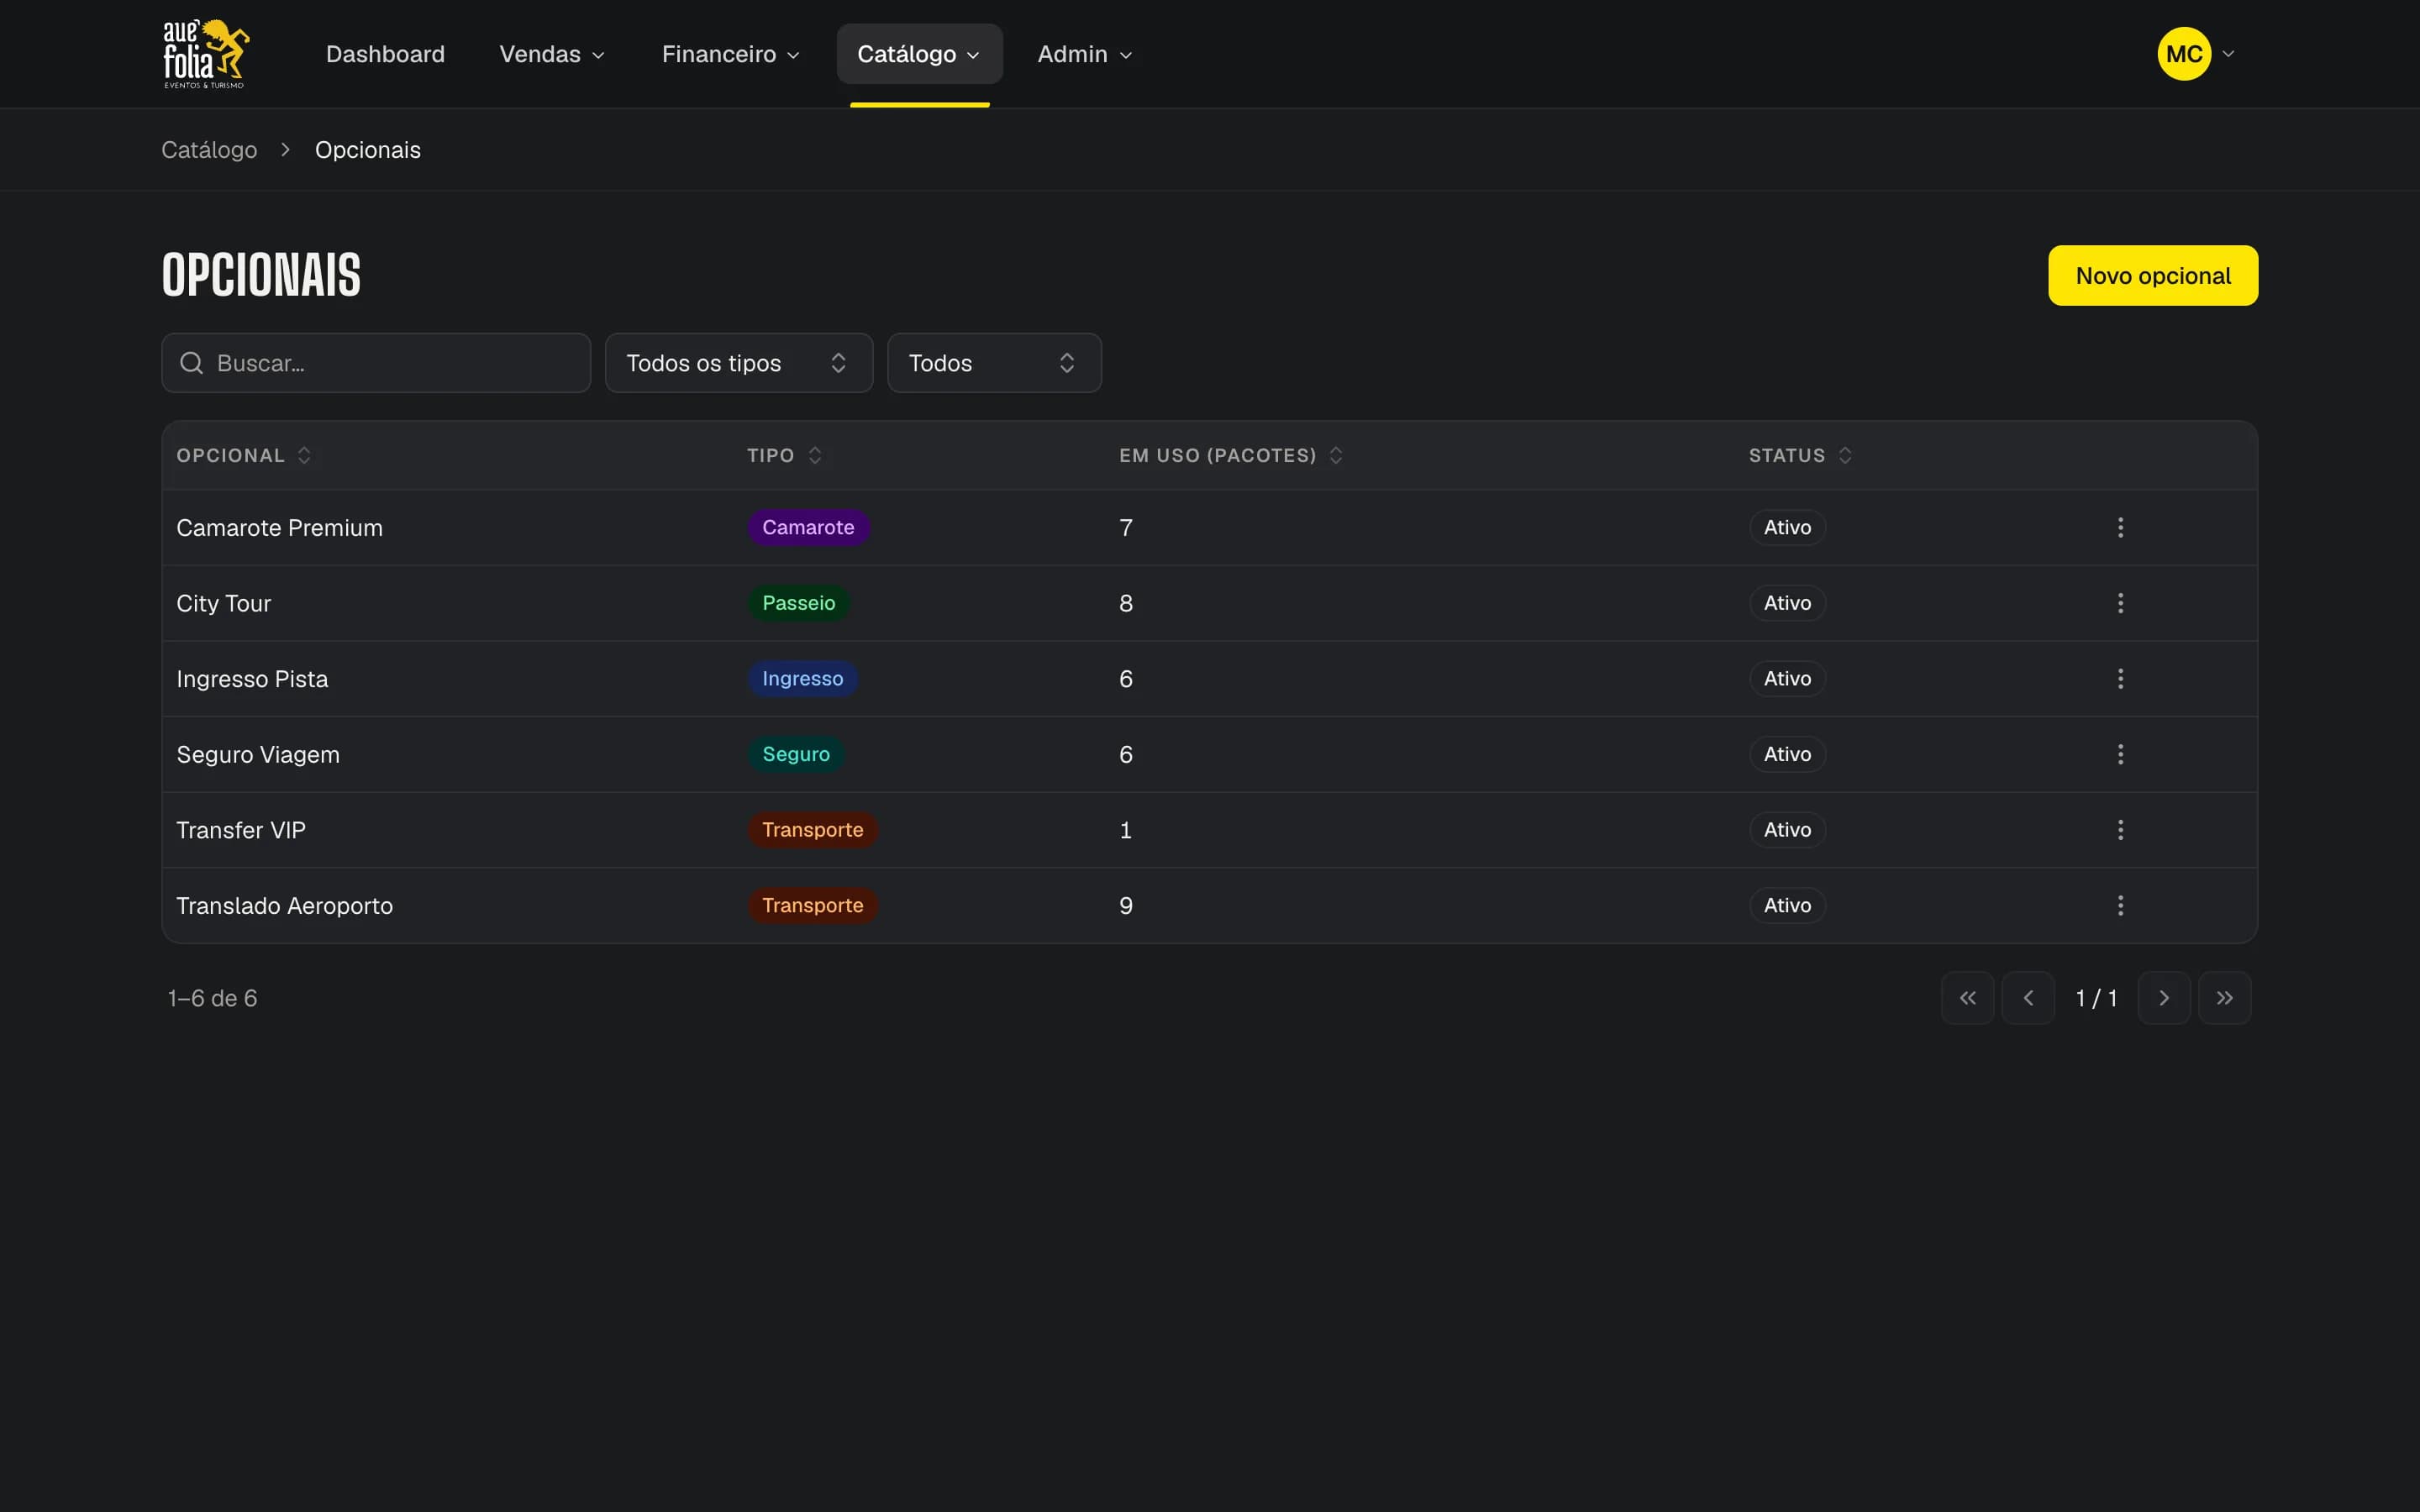This screenshot has height=1512, width=2420.
Task: Open kebab menu for Seguro Viagem
Action: pyautogui.click(x=2120, y=754)
